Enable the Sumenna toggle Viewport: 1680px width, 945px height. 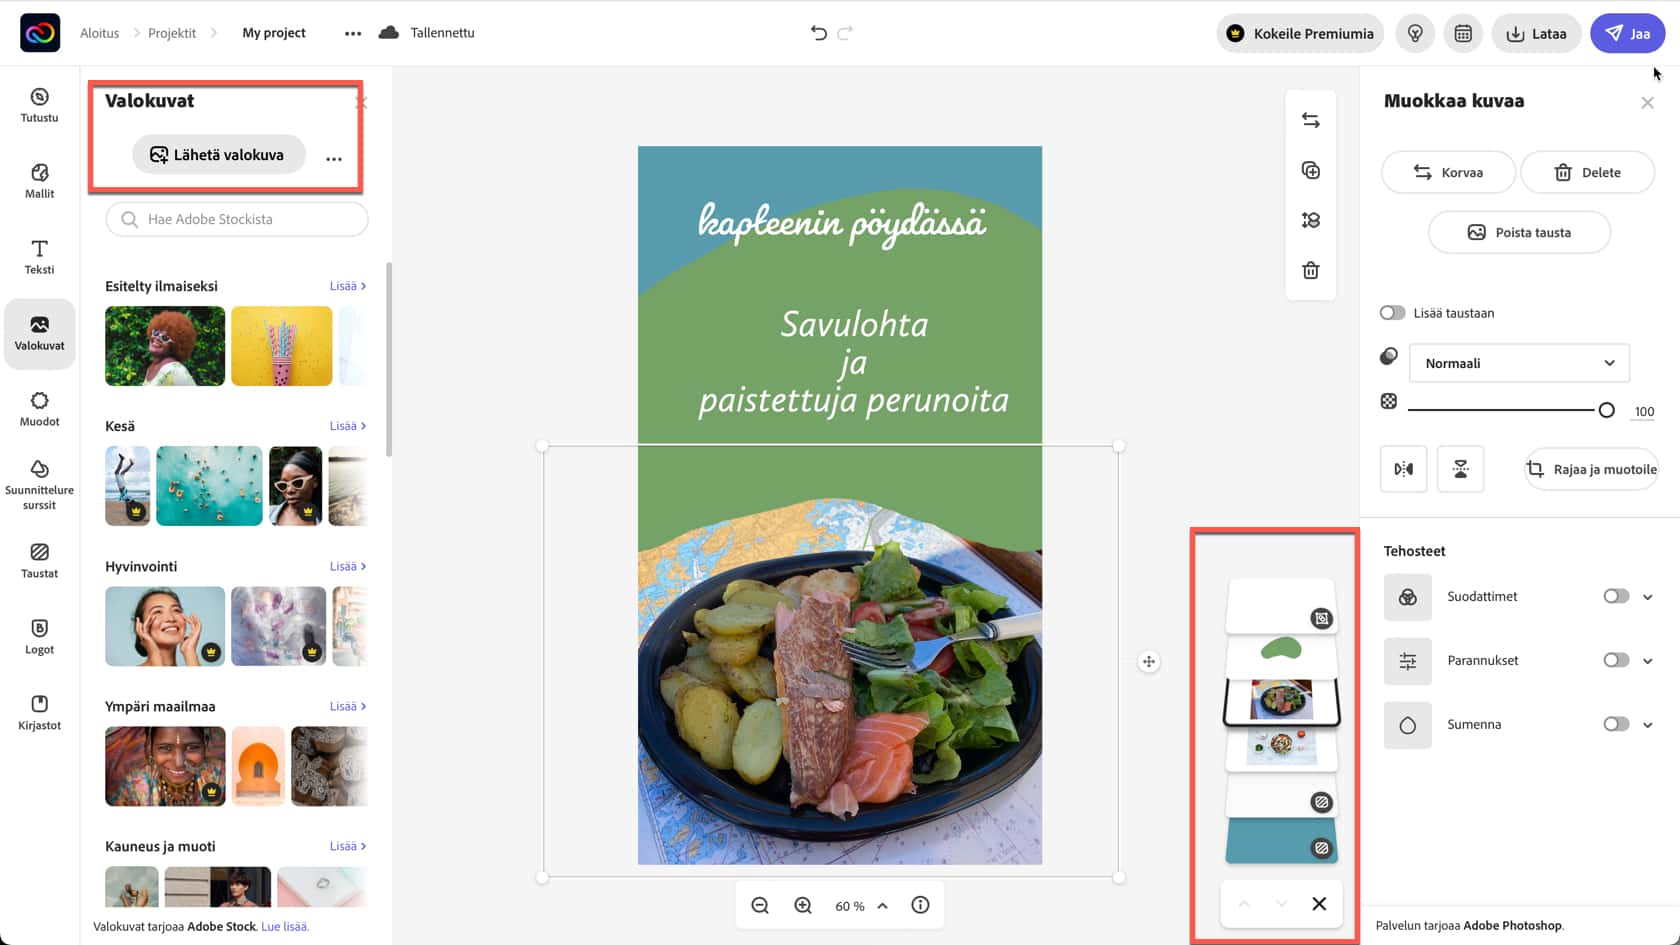[x=1616, y=724]
